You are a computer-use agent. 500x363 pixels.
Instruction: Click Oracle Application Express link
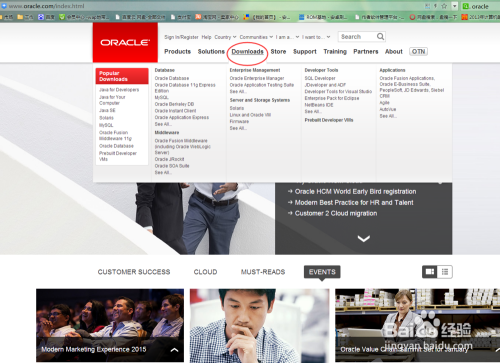(182, 118)
